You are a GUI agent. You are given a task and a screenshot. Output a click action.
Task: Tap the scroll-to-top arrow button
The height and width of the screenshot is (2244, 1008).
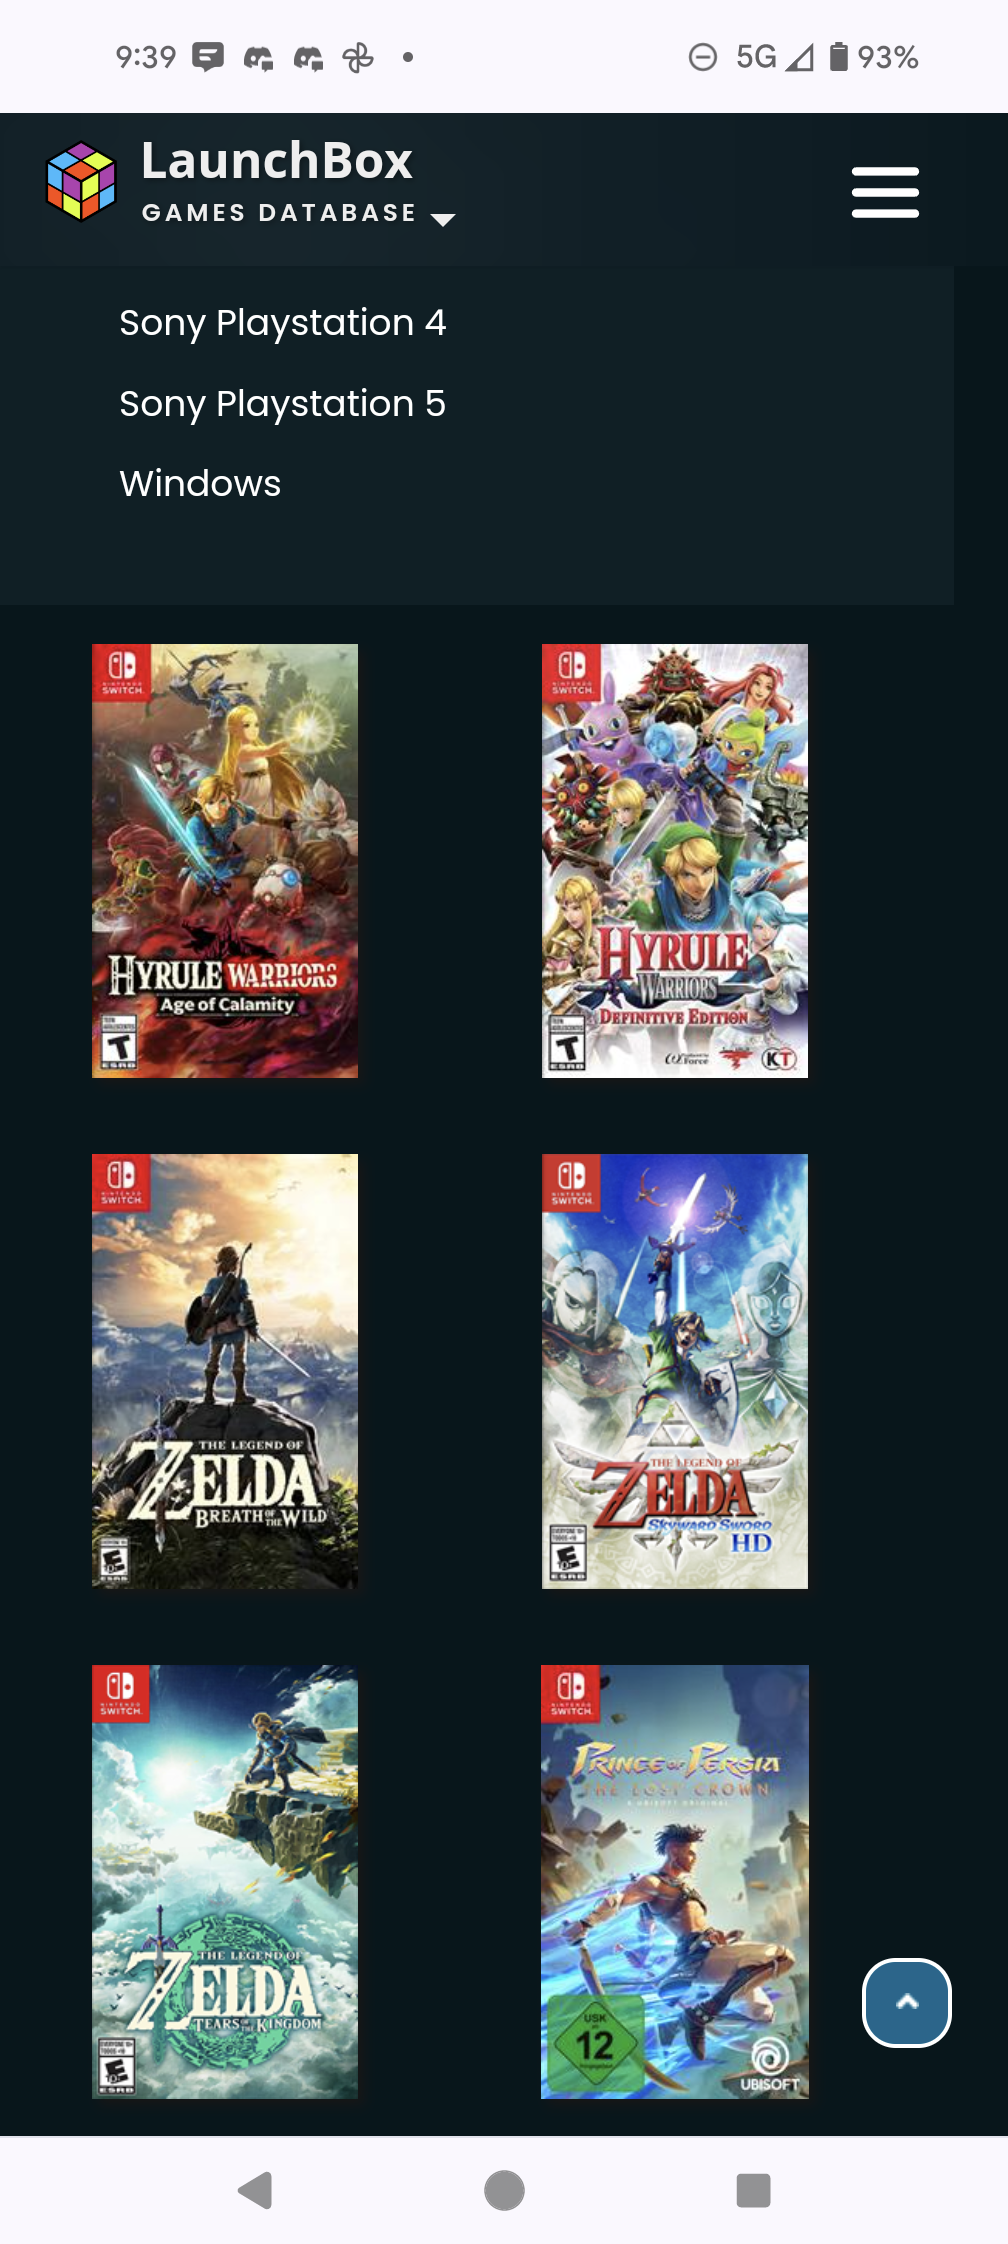click(907, 2002)
